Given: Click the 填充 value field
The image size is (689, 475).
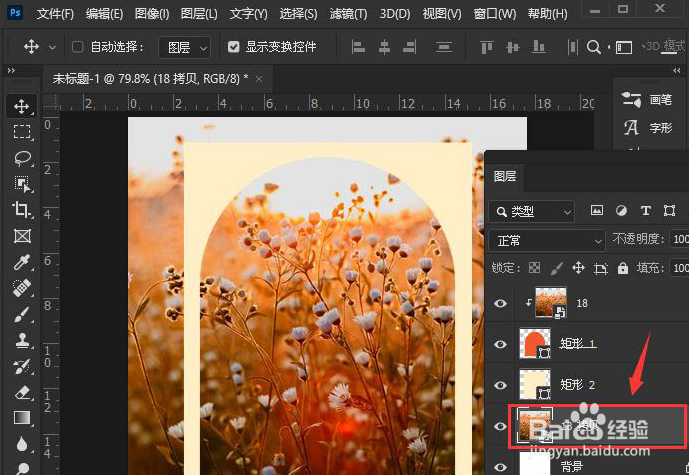Looking at the screenshot, I should click(679, 268).
